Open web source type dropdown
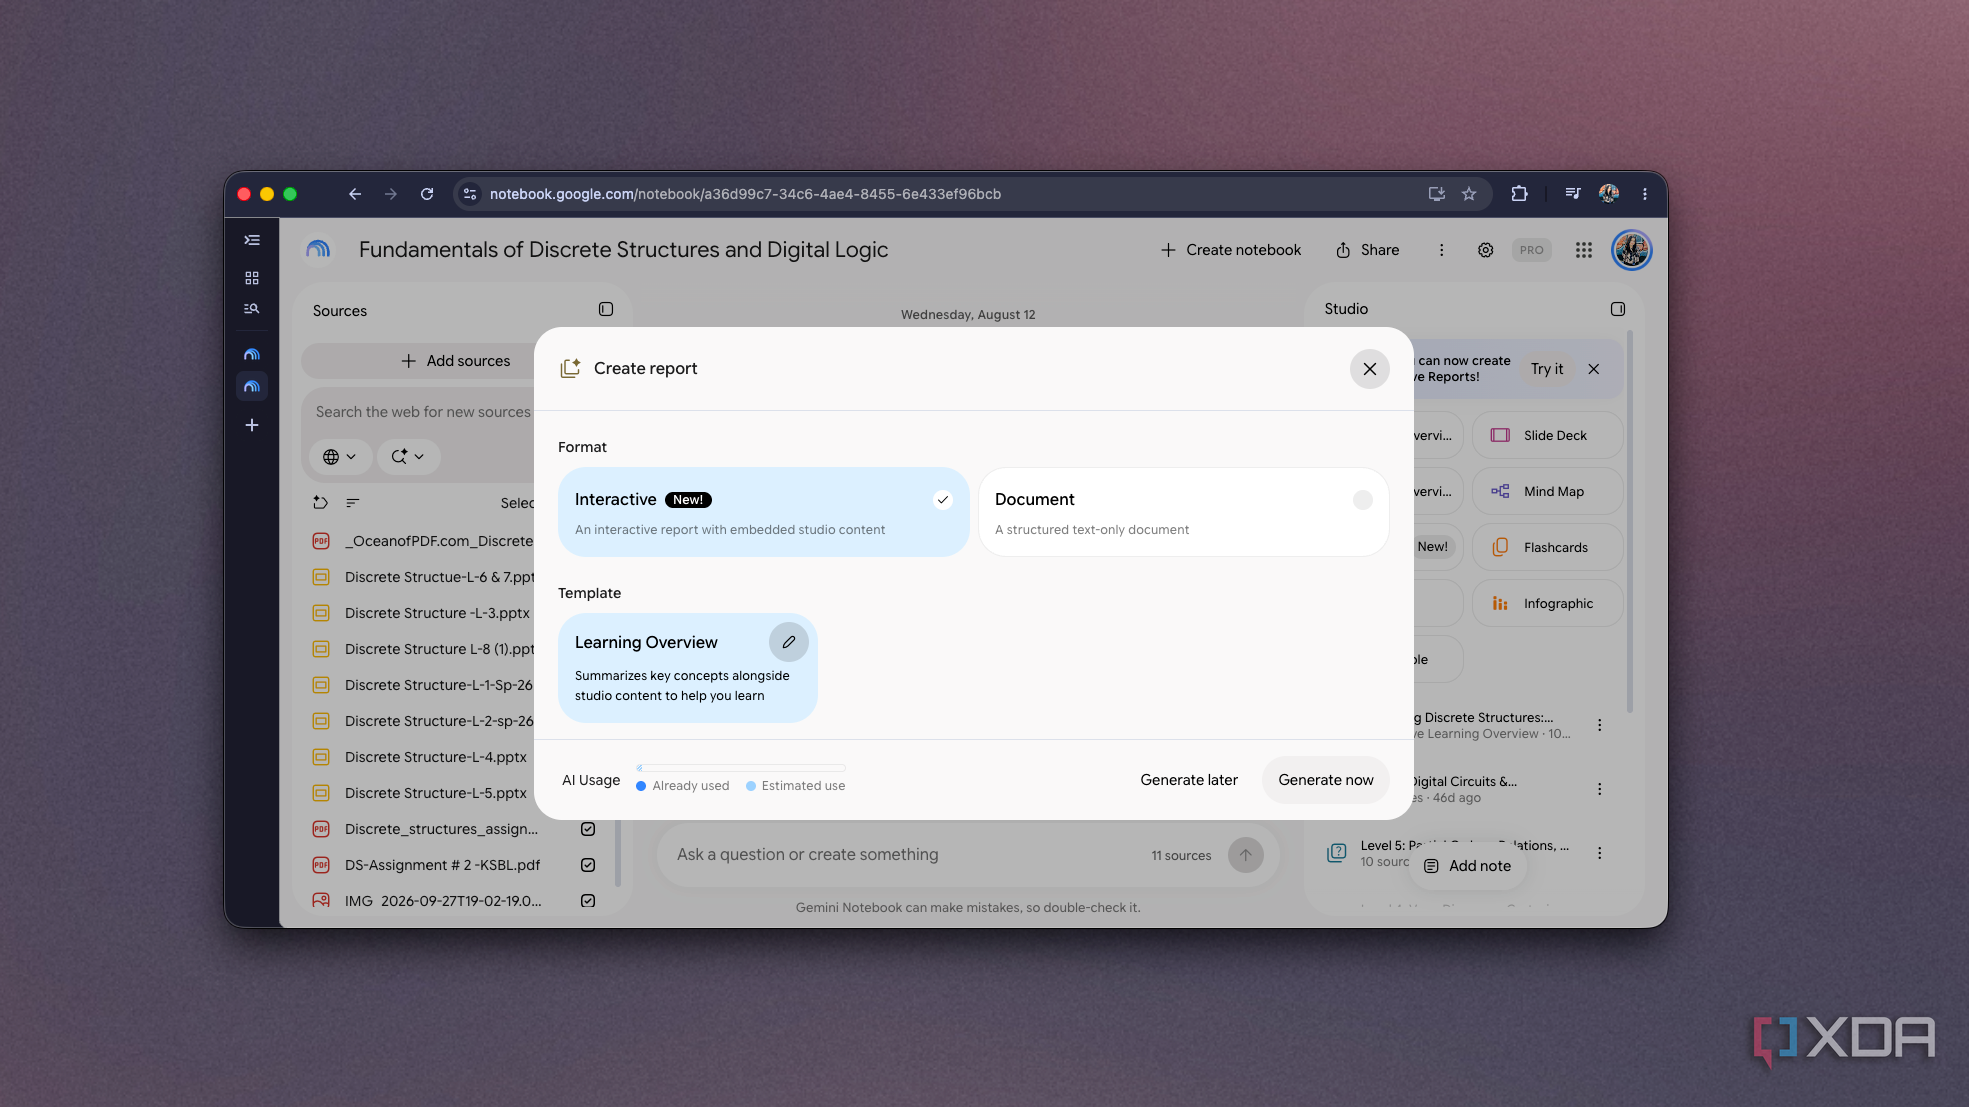 click(339, 456)
